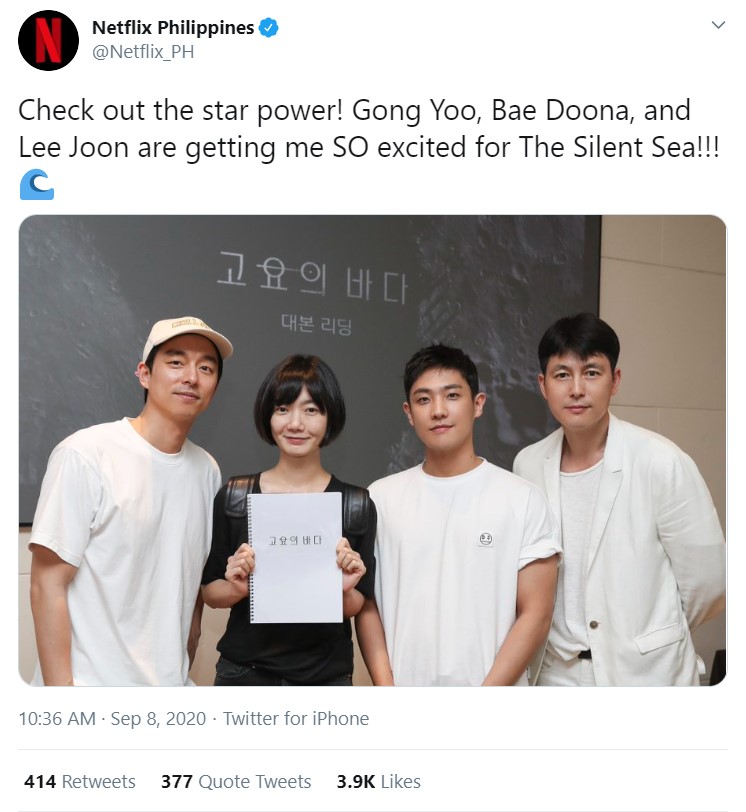Click the 10:36 AM timestamp
746x812 pixels.
(x=57, y=719)
